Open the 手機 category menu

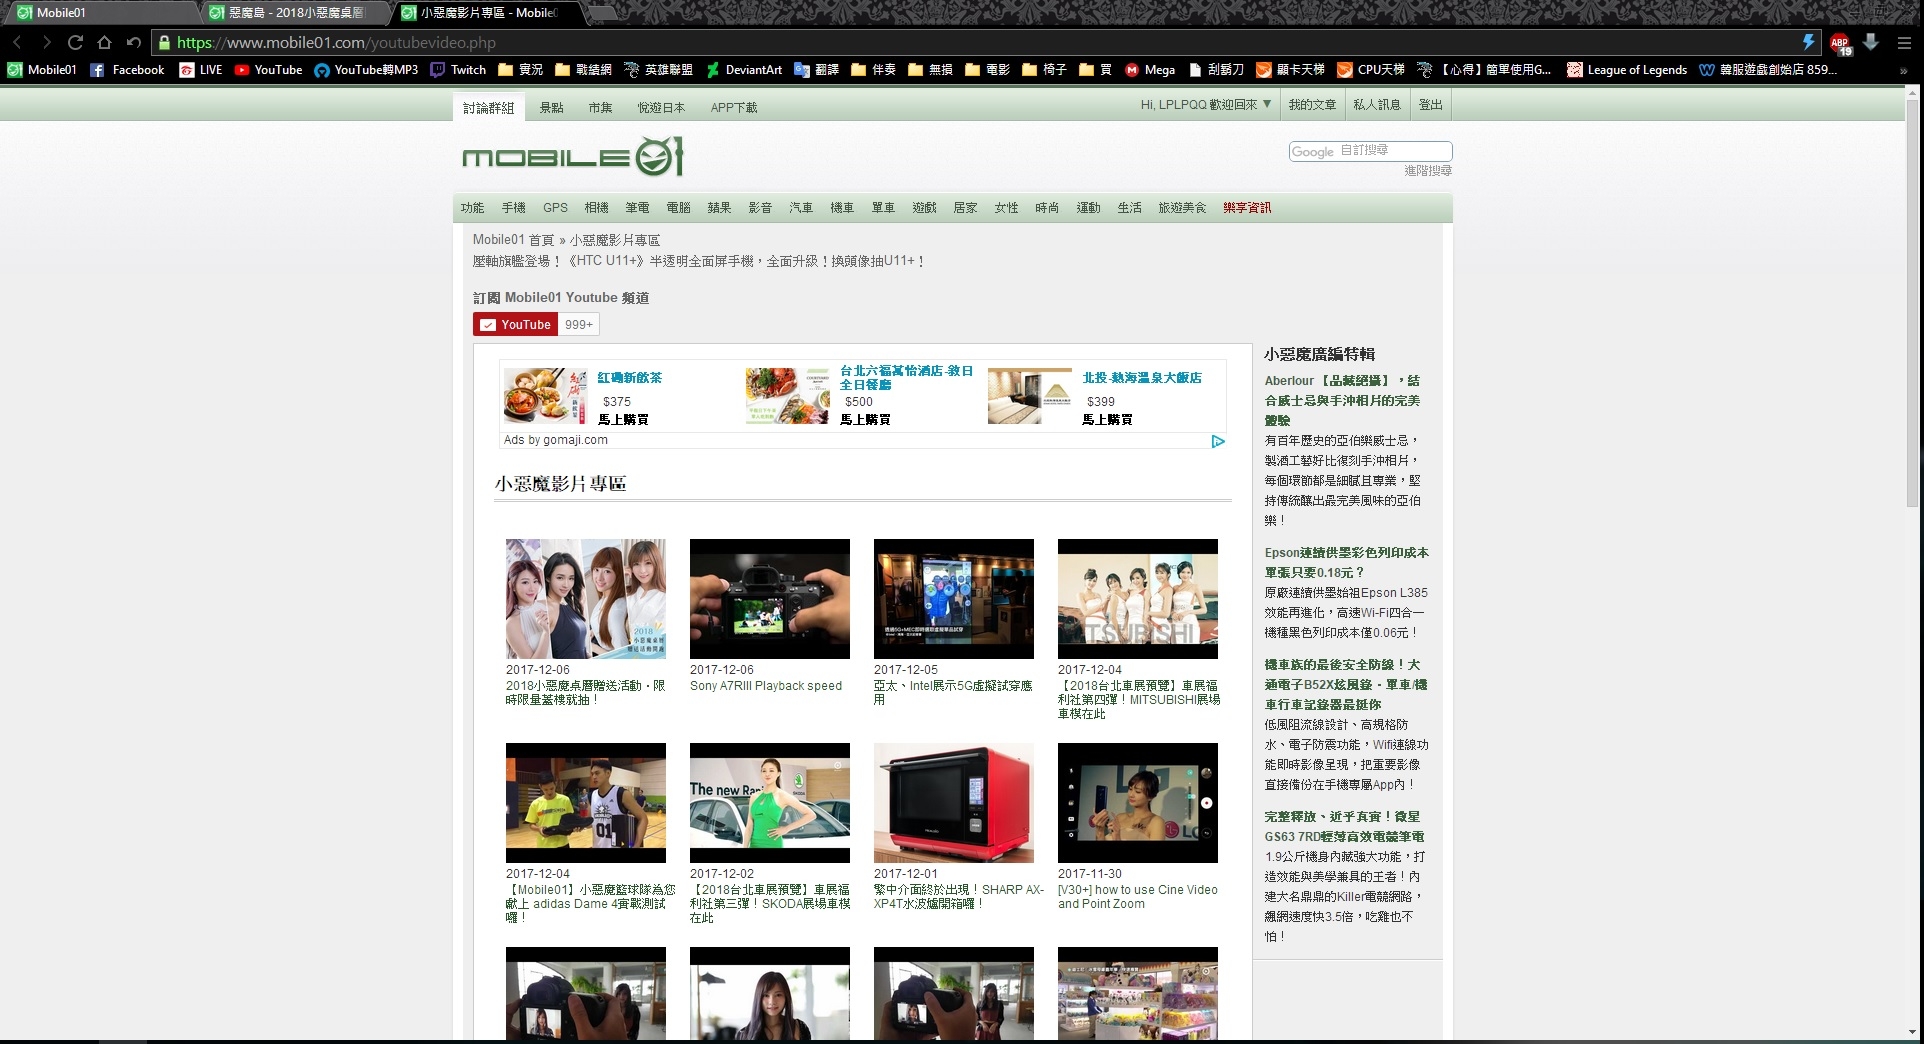514,208
